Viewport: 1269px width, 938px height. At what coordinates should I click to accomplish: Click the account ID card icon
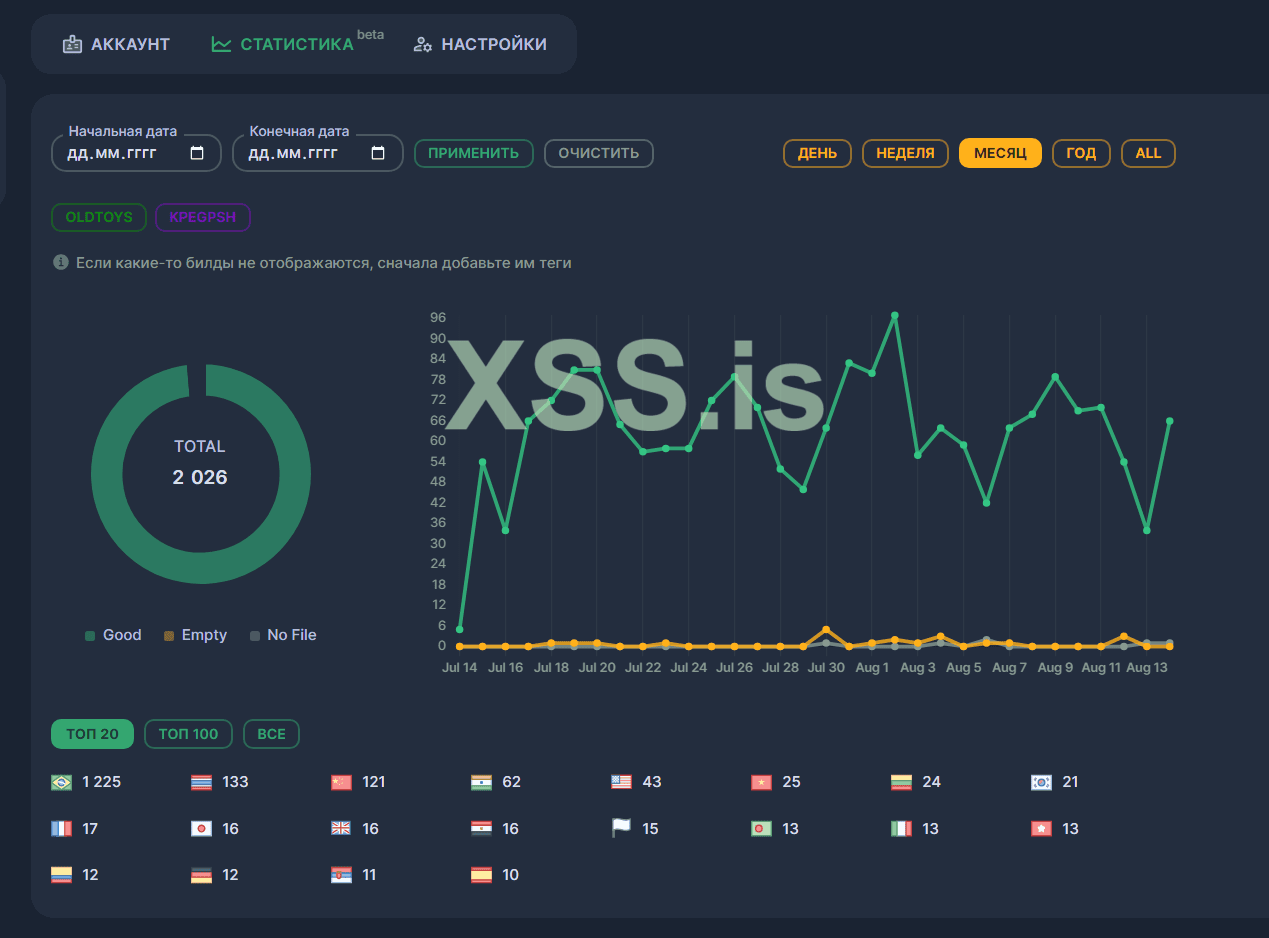(x=72, y=44)
